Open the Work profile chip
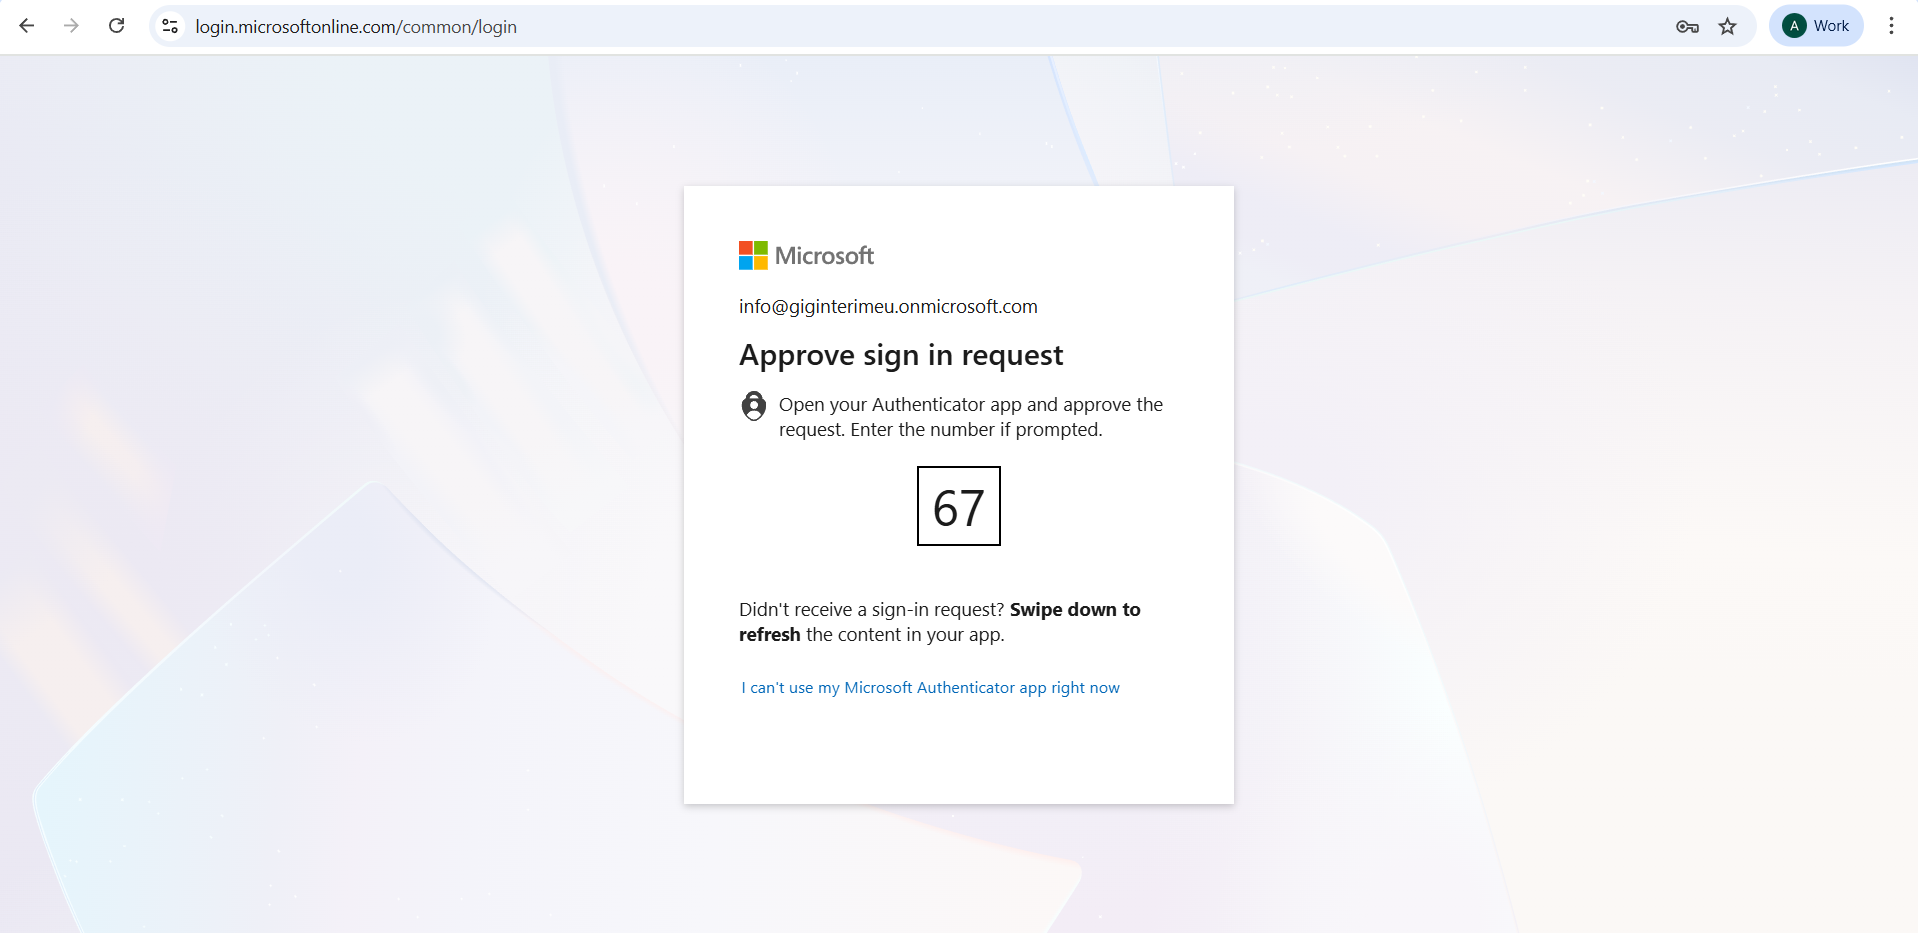Screen dimensions: 1918x933 click(x=1816, y=26)
